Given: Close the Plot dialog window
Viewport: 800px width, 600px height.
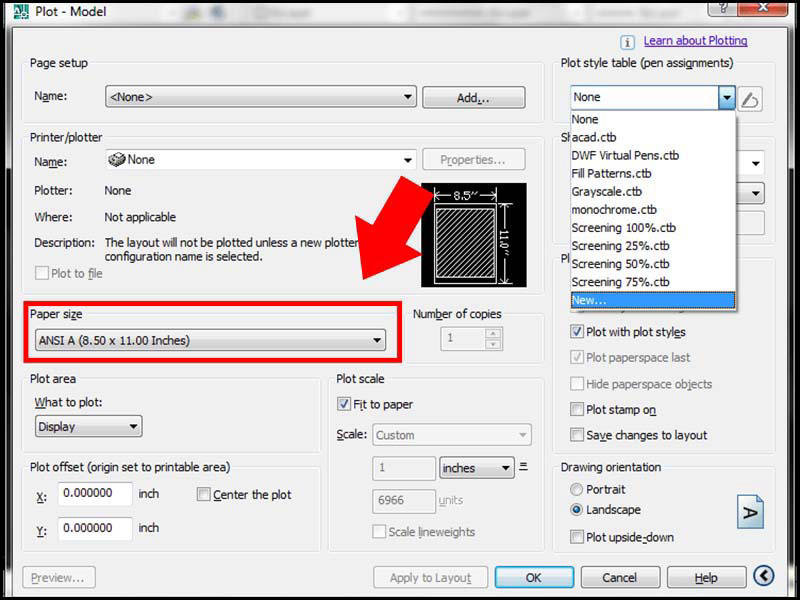Looking at the screenshot, I should 763,7.
